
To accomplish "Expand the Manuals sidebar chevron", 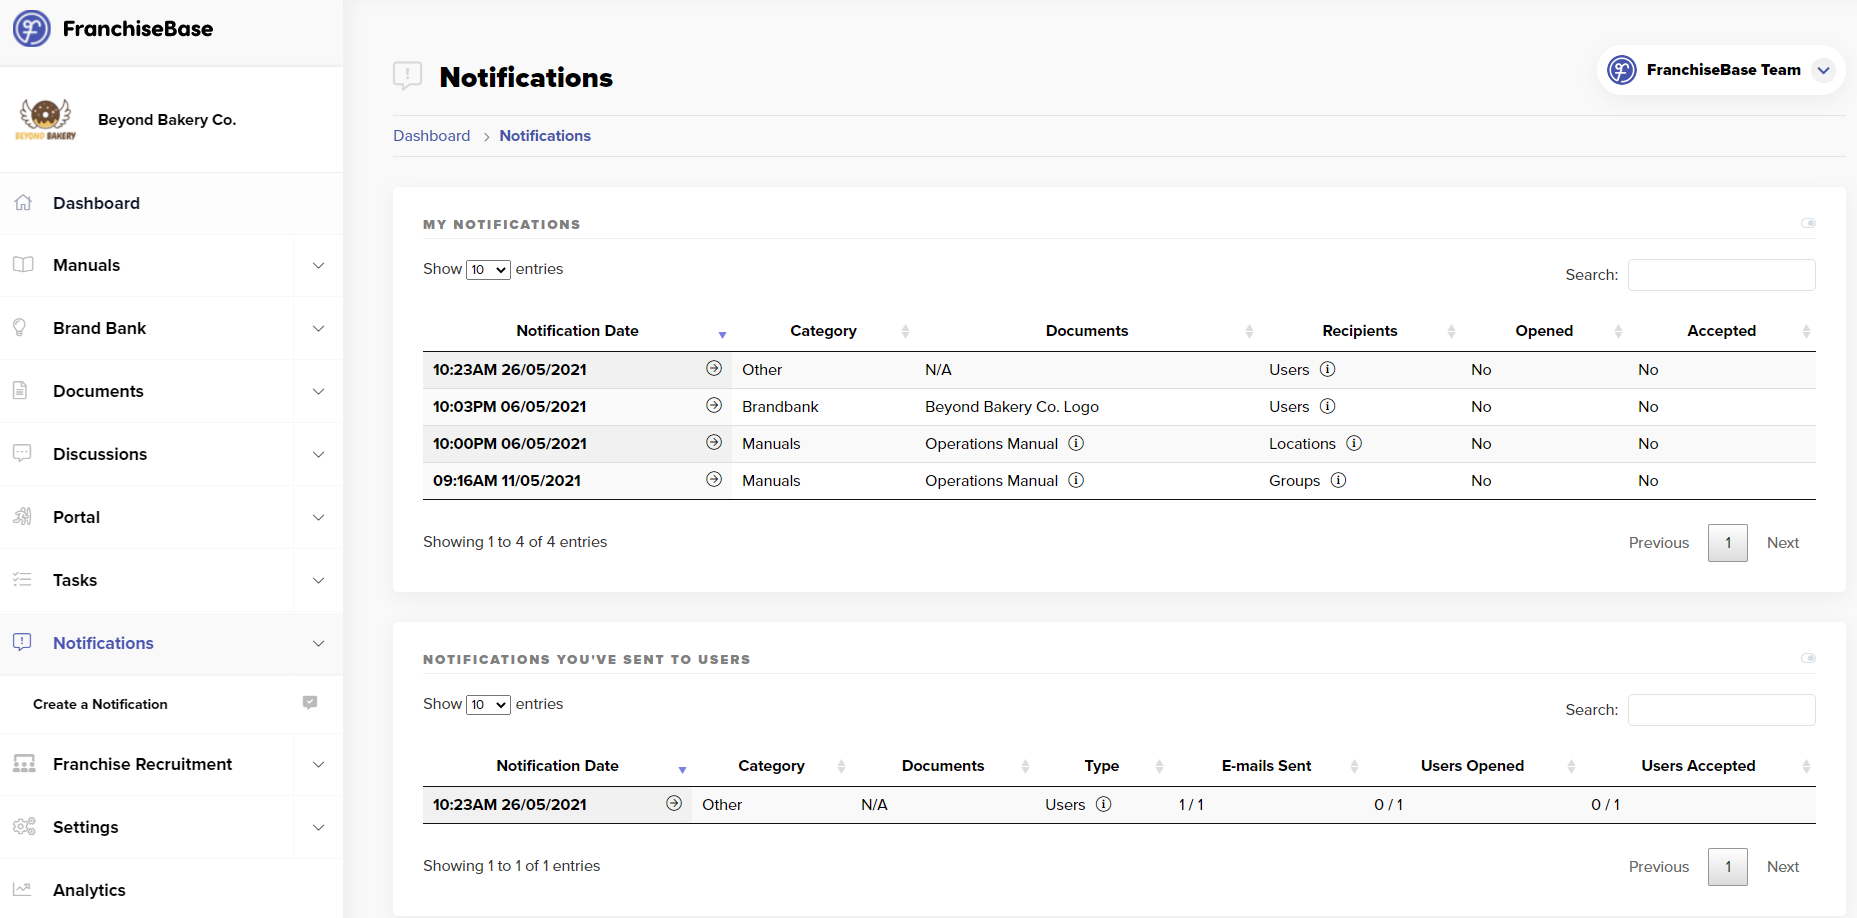I will [x=318, y=265].
